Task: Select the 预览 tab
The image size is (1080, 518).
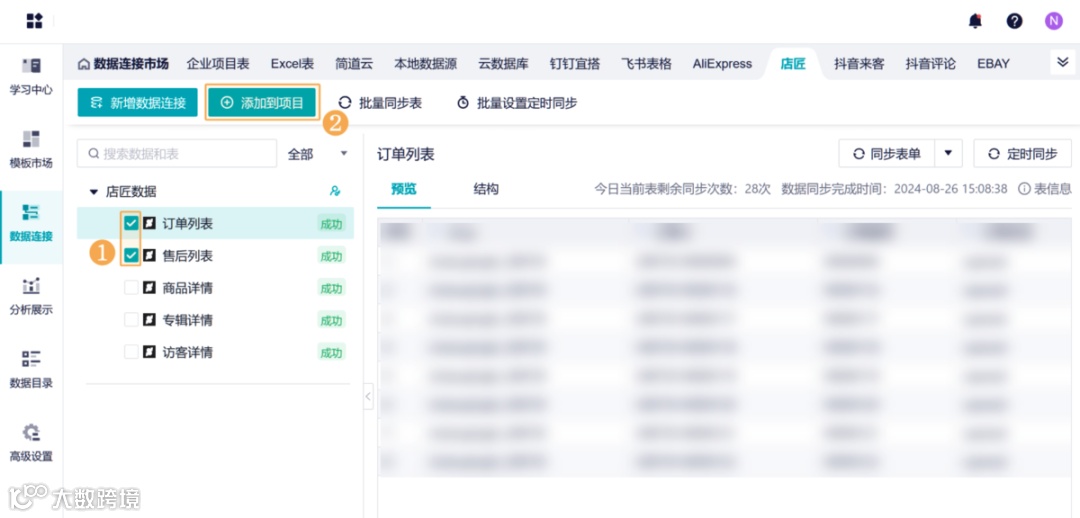Action: click(404, 189)
